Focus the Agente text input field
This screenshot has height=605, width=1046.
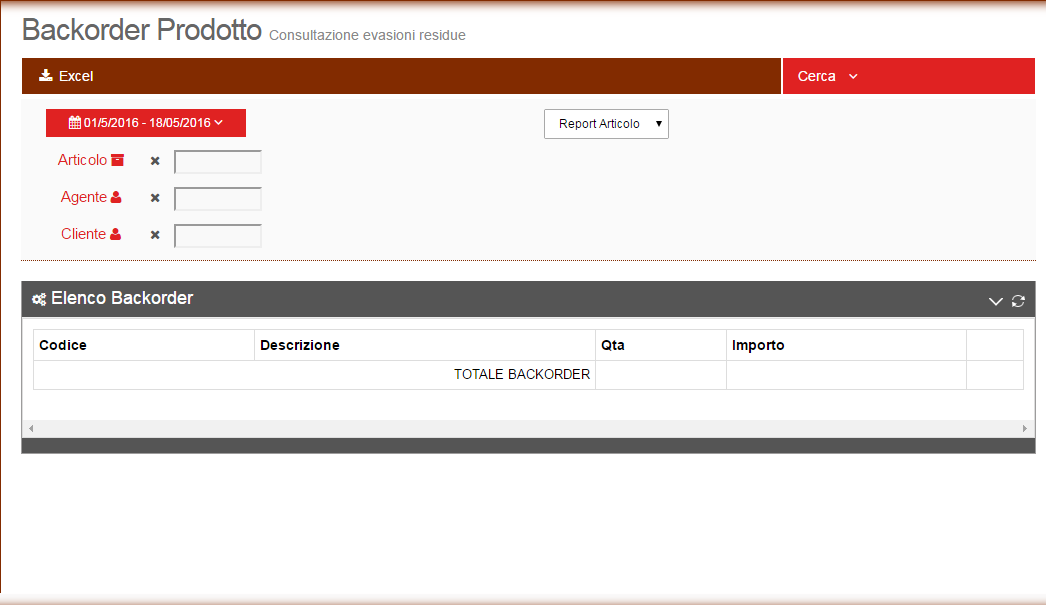coord(217,199)
